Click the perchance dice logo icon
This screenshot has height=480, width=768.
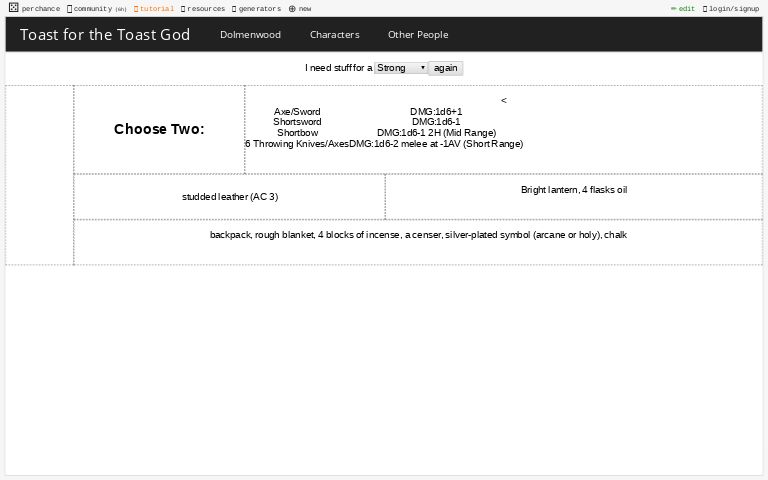(x=13, y=8)
